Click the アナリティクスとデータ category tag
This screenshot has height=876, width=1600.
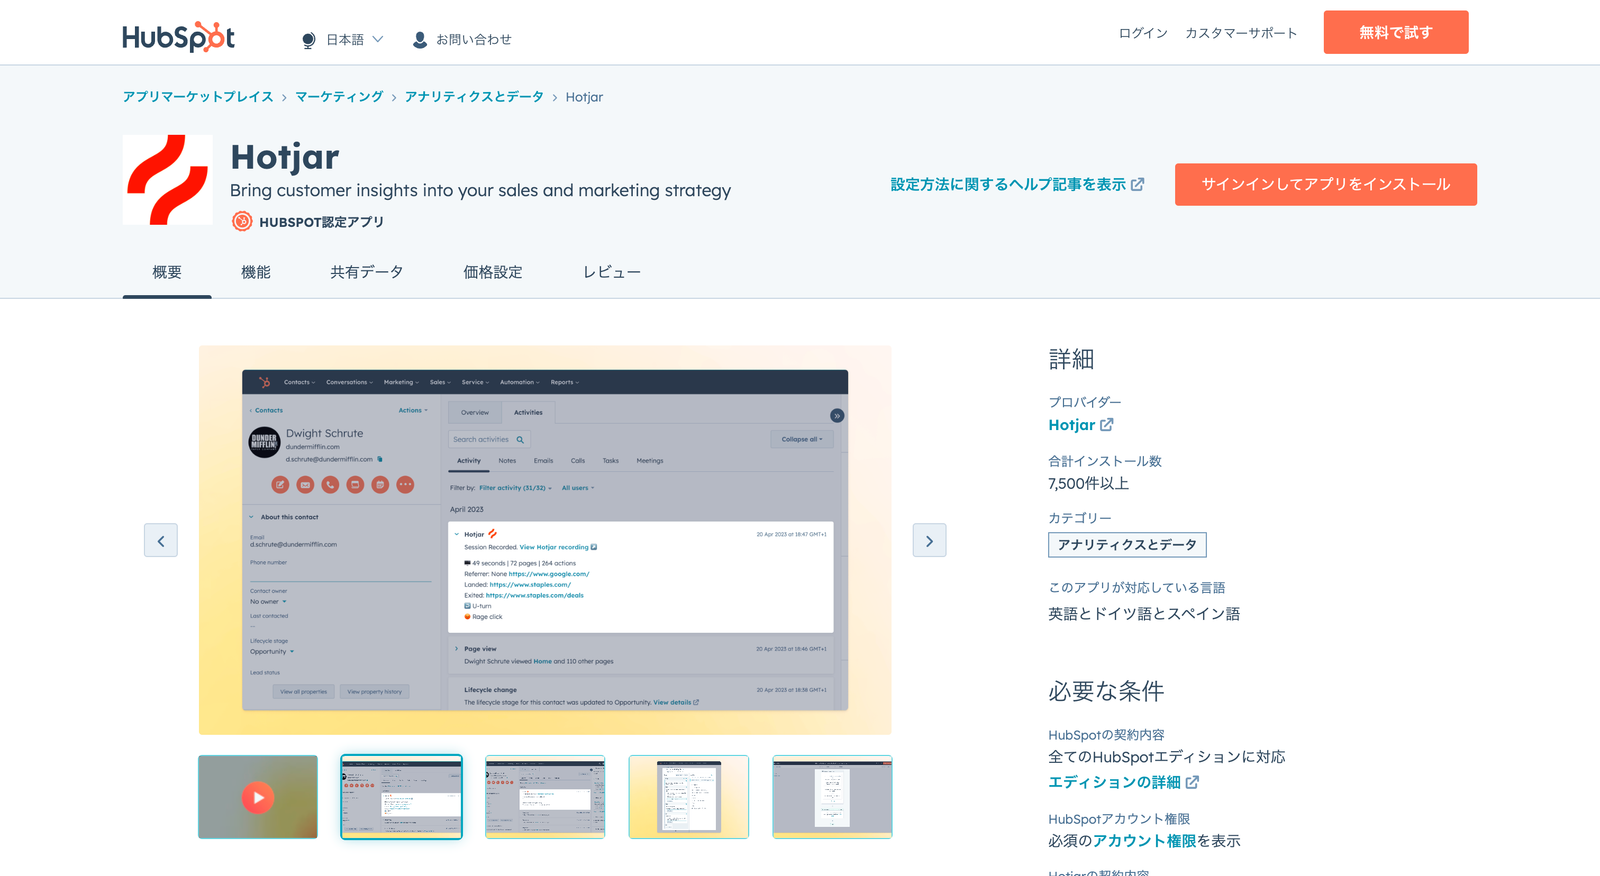point(1127,545)
